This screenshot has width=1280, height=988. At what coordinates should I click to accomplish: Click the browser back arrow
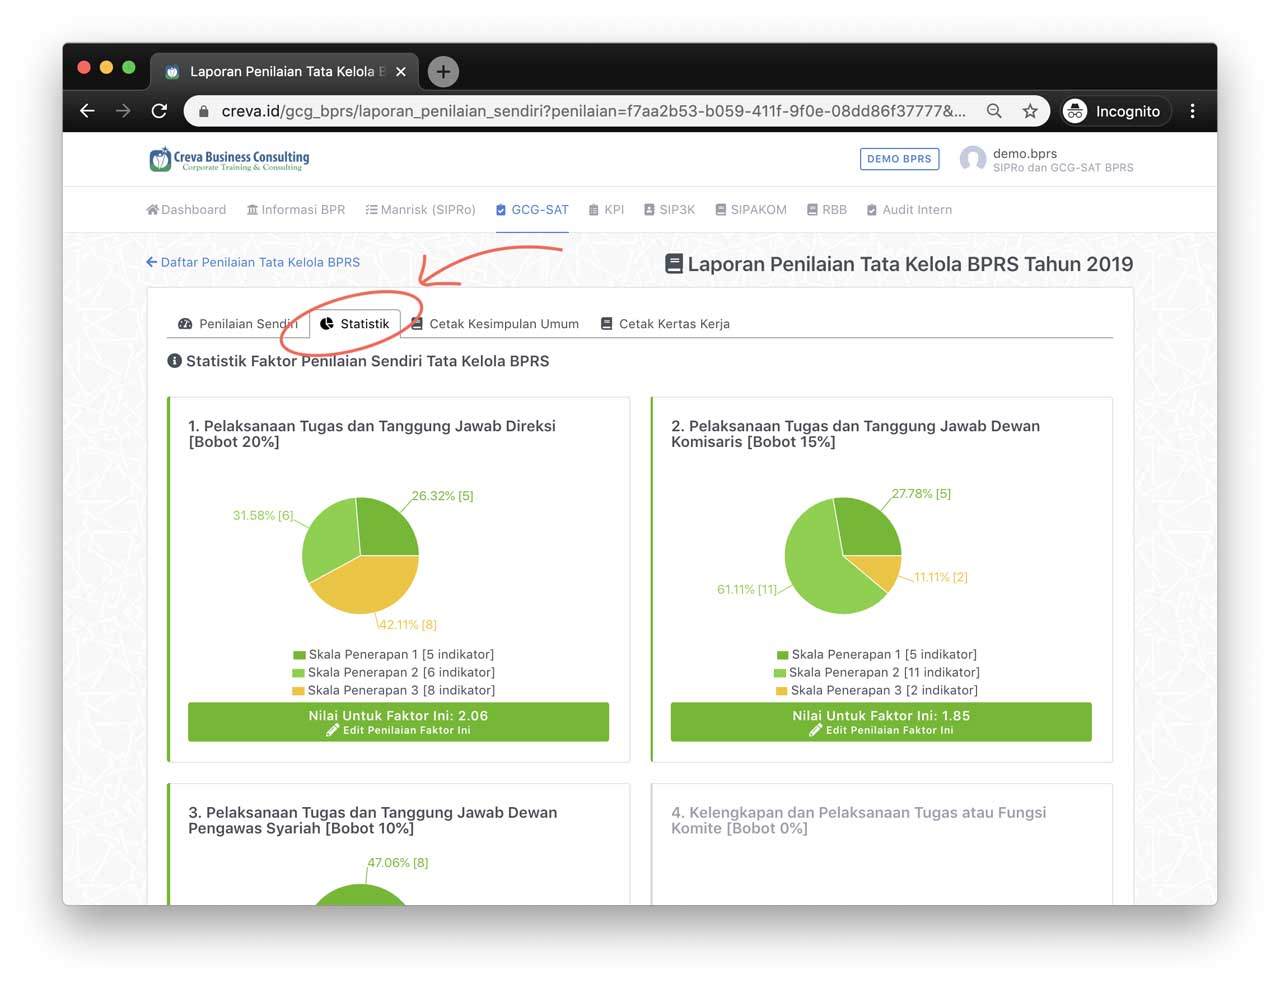pos(87,111)
